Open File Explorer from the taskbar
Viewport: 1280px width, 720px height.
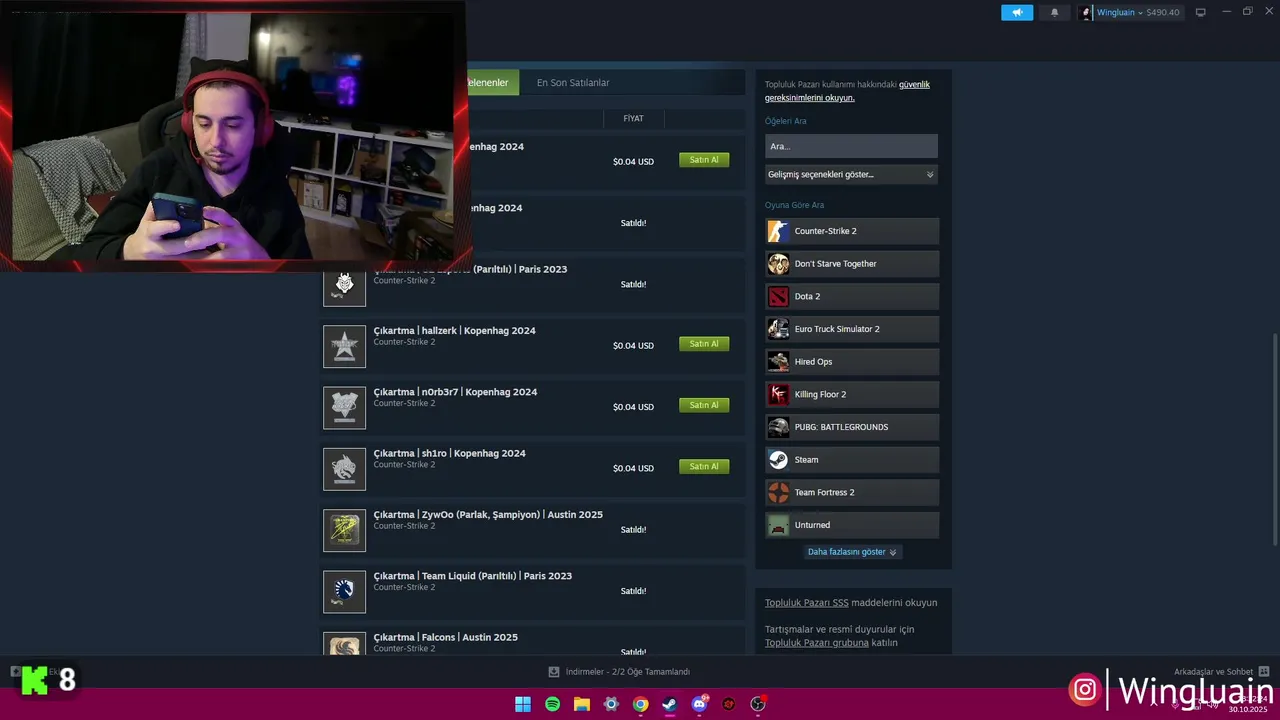click(x=582, y=704)
